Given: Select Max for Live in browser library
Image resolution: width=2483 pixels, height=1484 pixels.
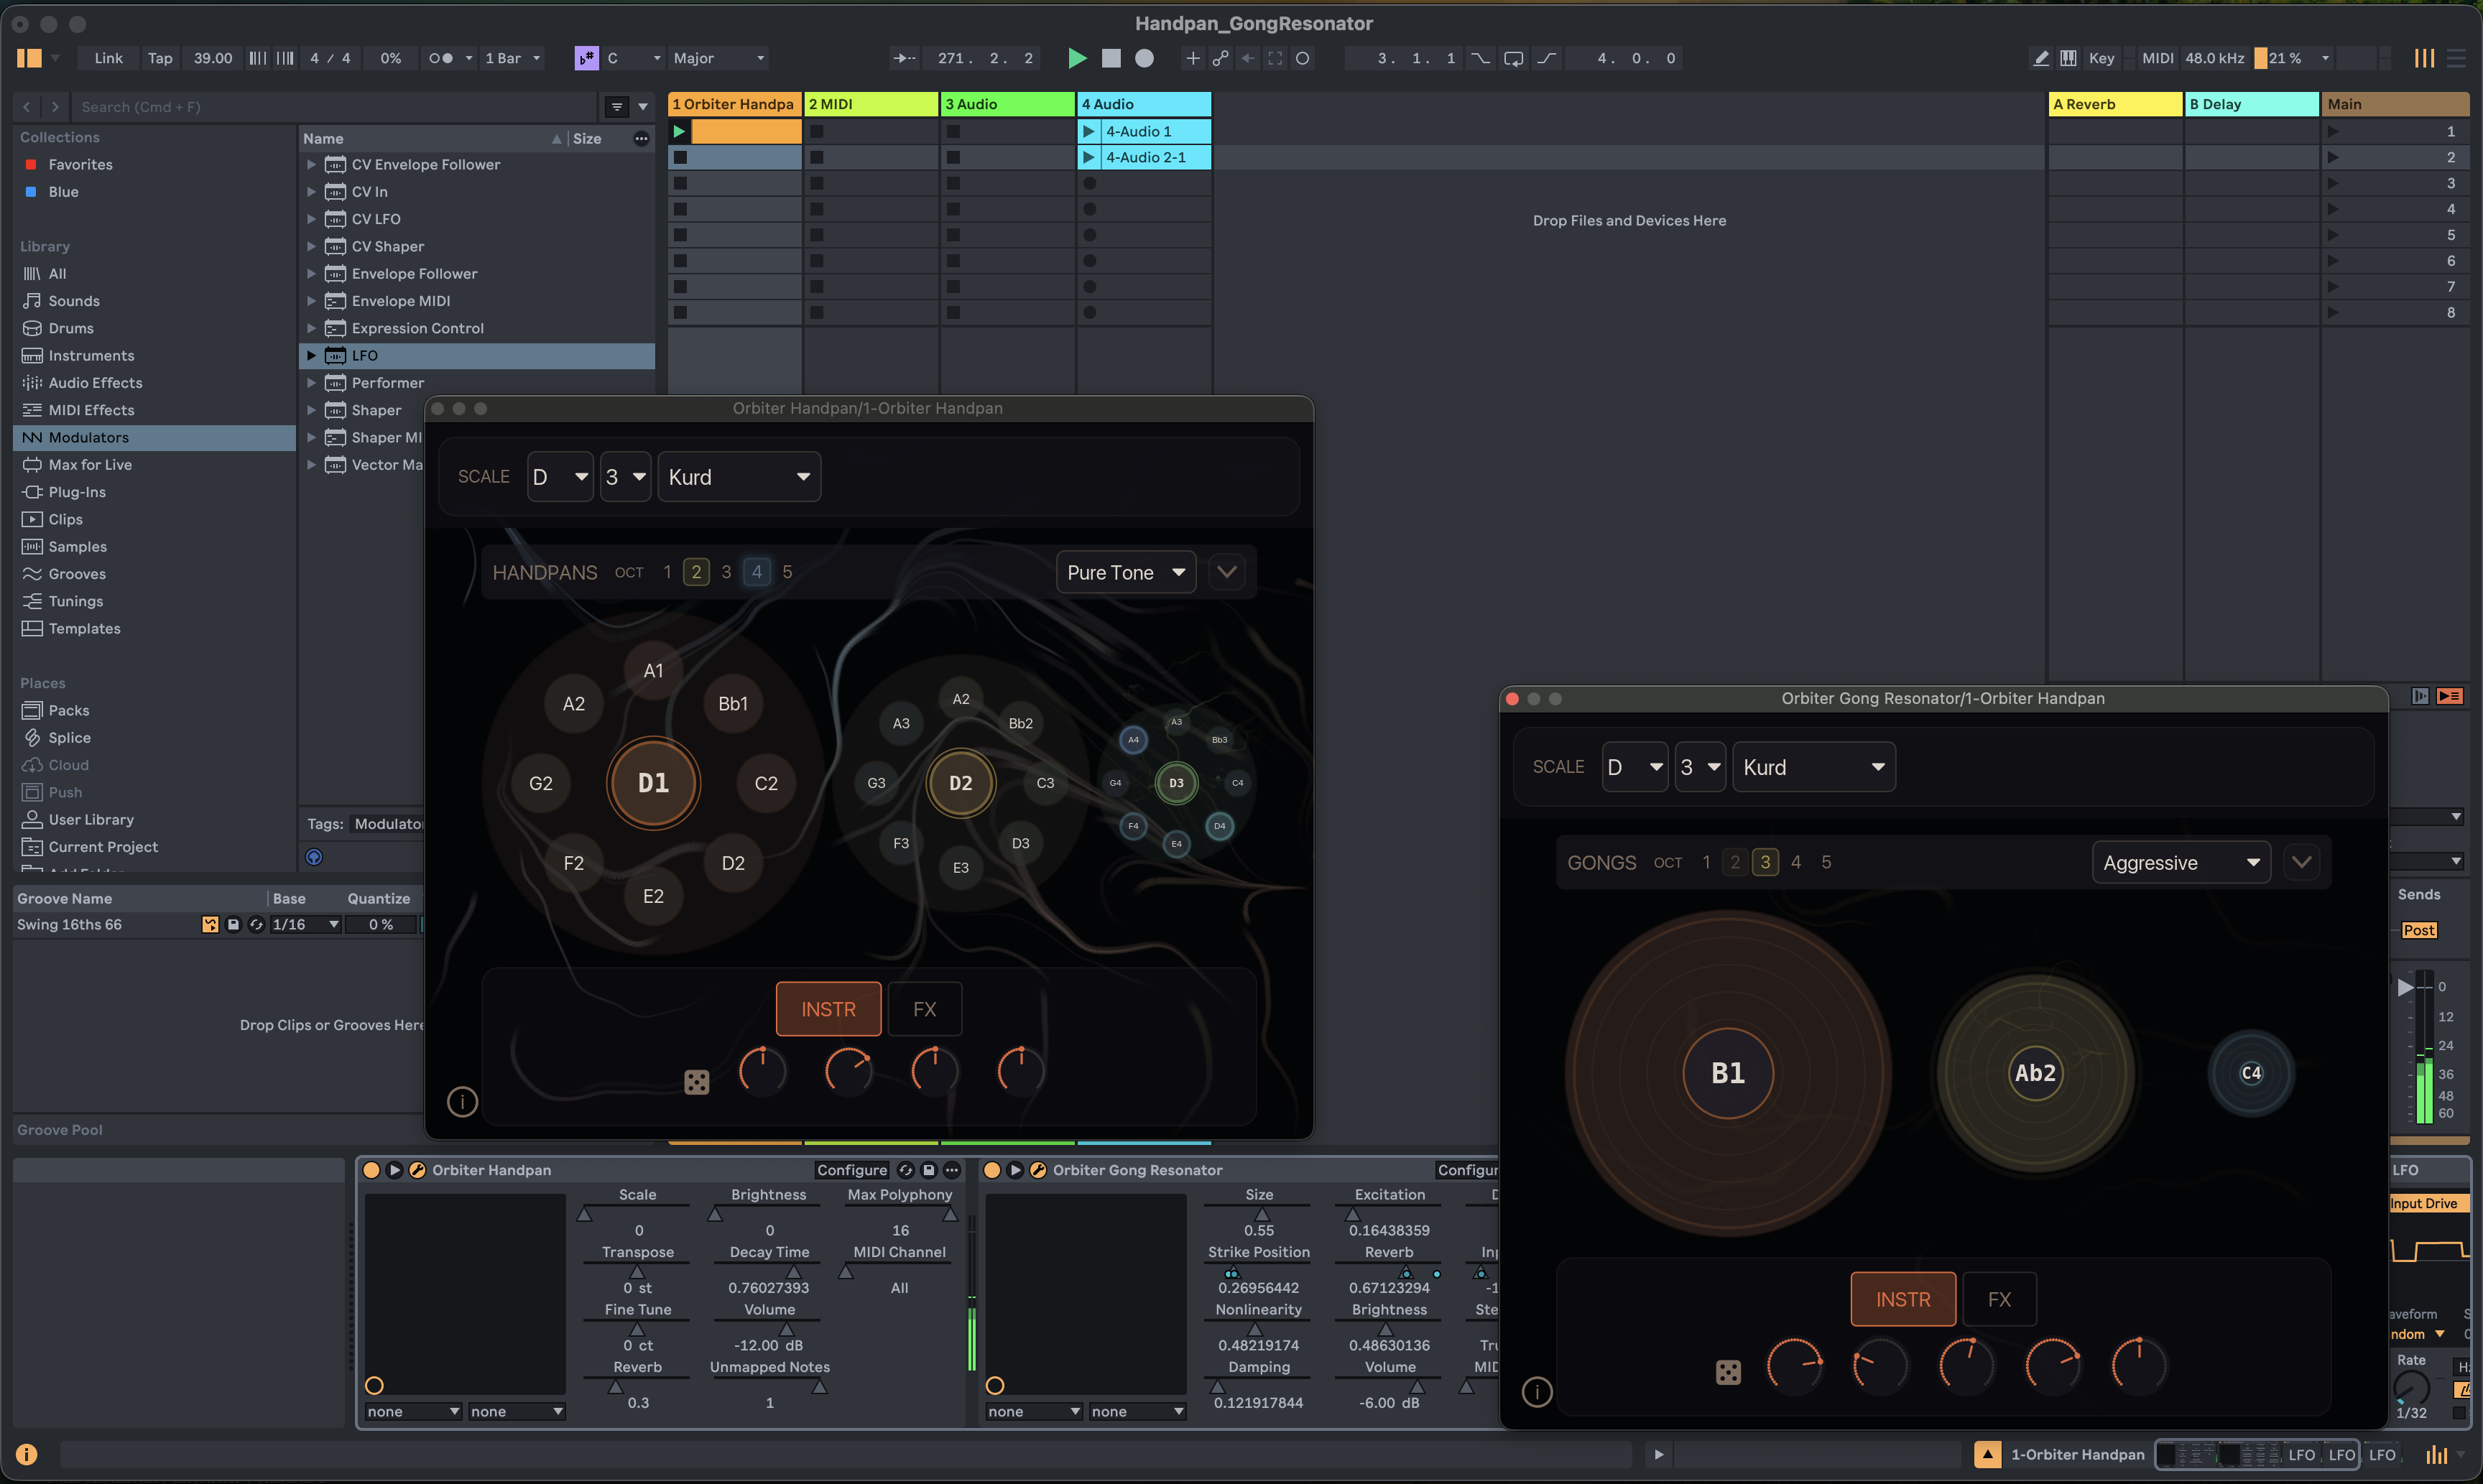Looking at the screenshot, I should pos(90,464).
